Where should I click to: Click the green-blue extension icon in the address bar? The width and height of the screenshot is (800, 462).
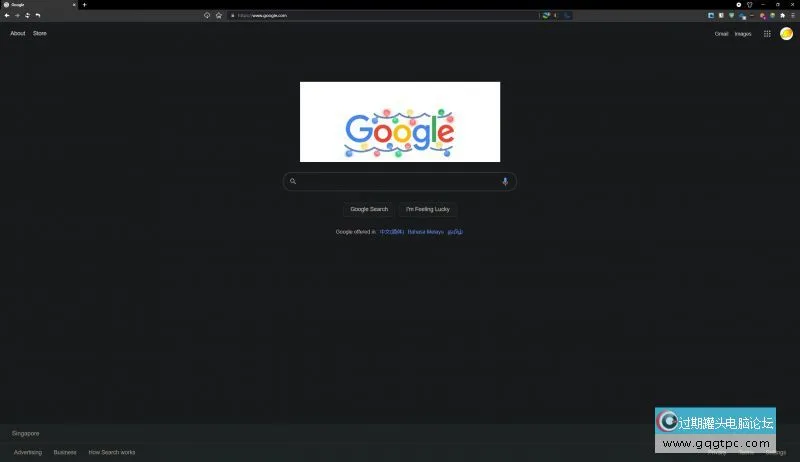coord(546,15)
